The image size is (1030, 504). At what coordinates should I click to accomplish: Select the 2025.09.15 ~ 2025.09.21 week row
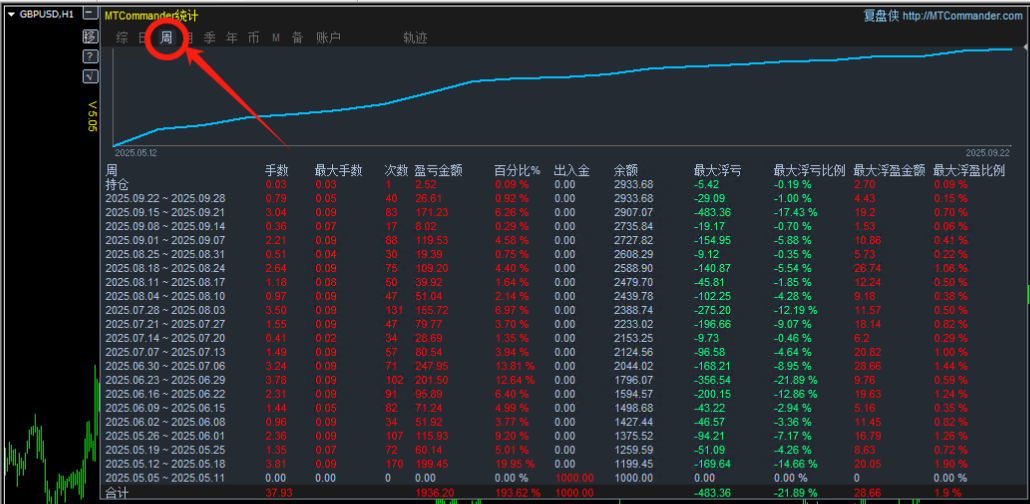tap(165, 212)
